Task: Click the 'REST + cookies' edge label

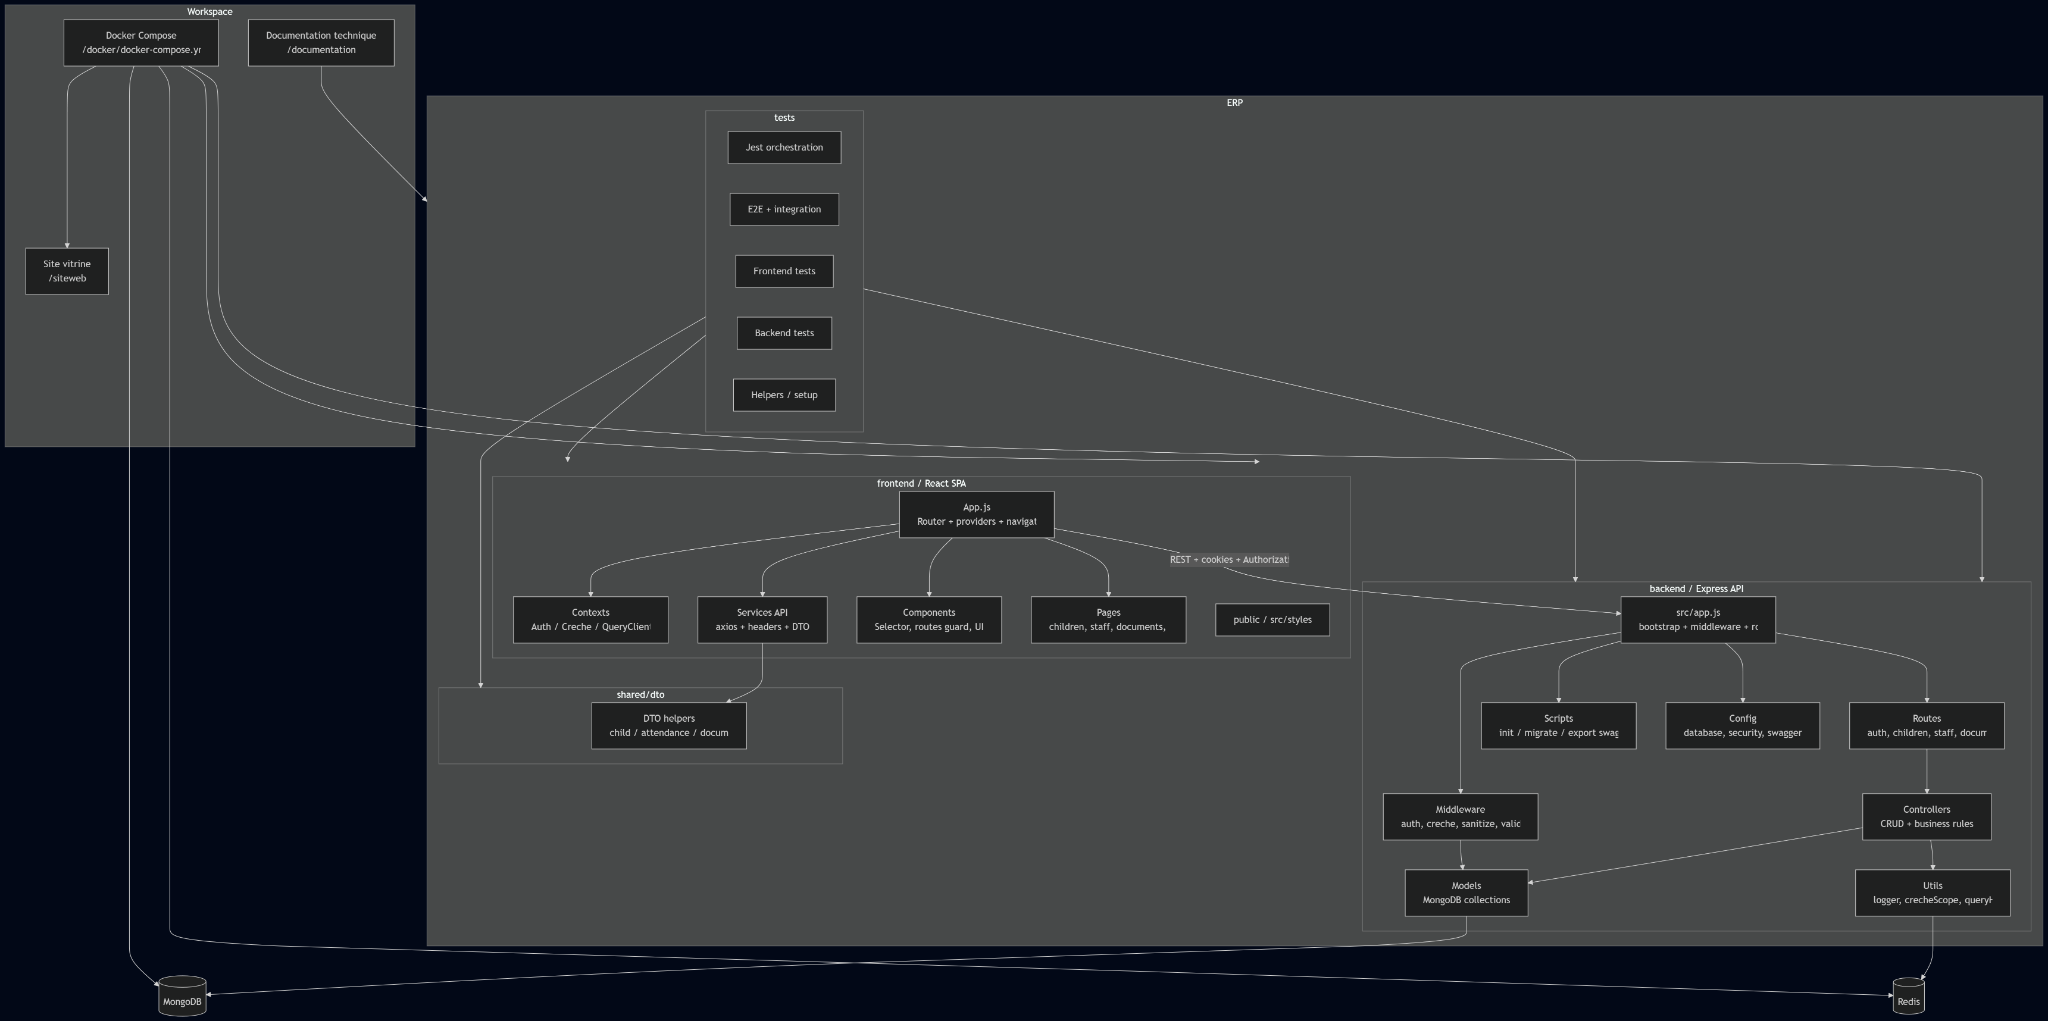Action: click(1229, 560)
